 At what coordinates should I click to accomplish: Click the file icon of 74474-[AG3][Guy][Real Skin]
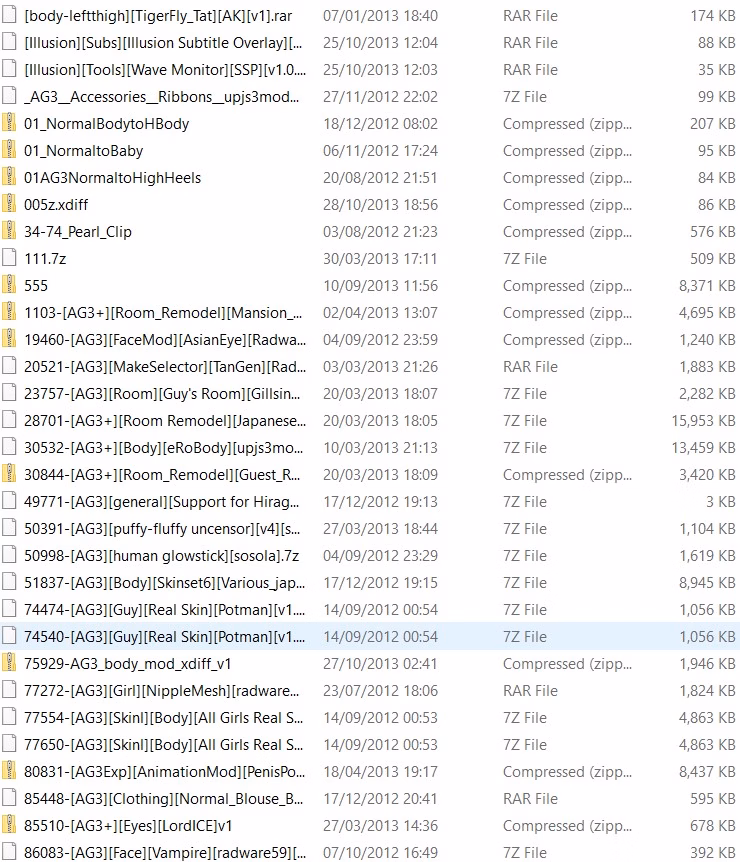[9, 609]
